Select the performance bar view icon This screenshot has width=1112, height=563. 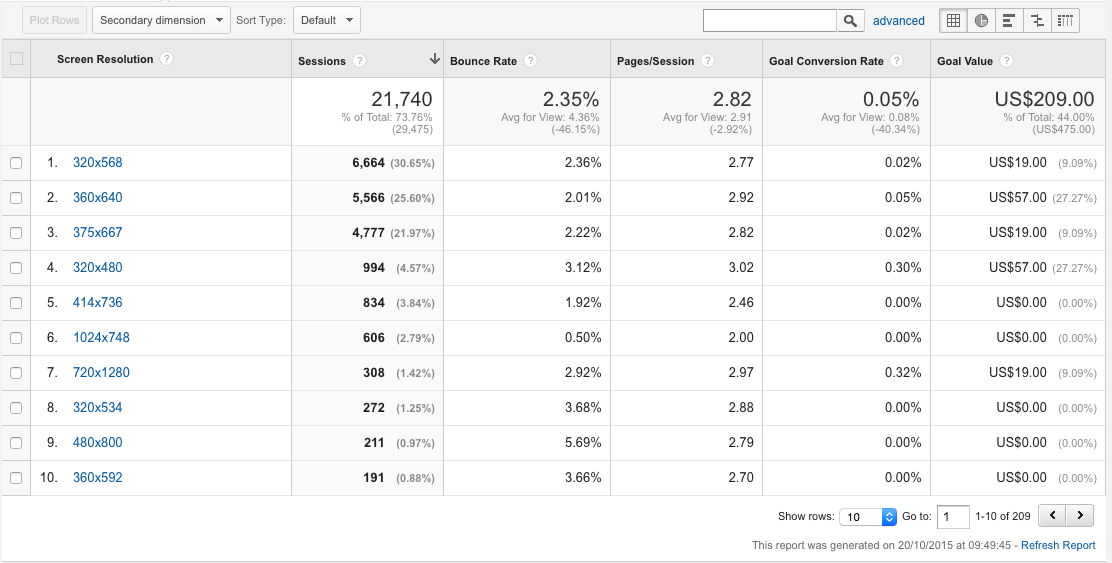tap(1009, 20)
